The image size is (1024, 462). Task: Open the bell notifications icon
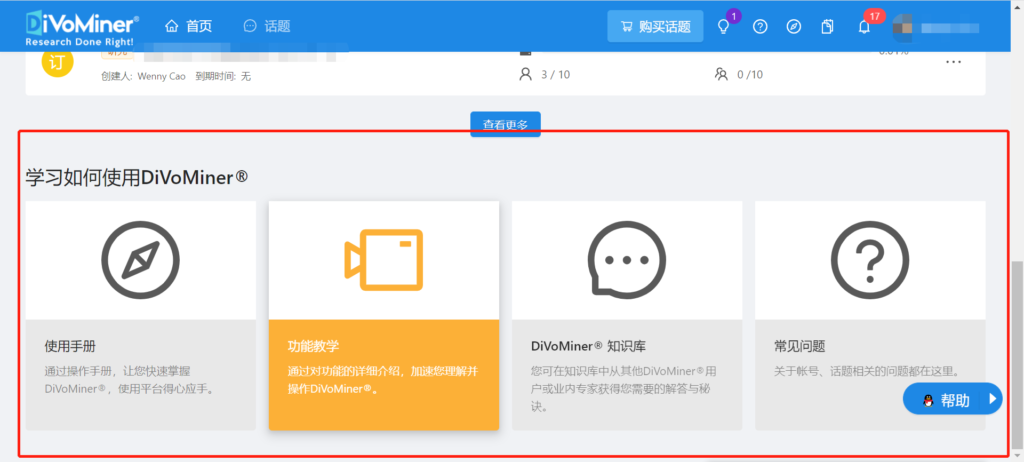[864, 27]
